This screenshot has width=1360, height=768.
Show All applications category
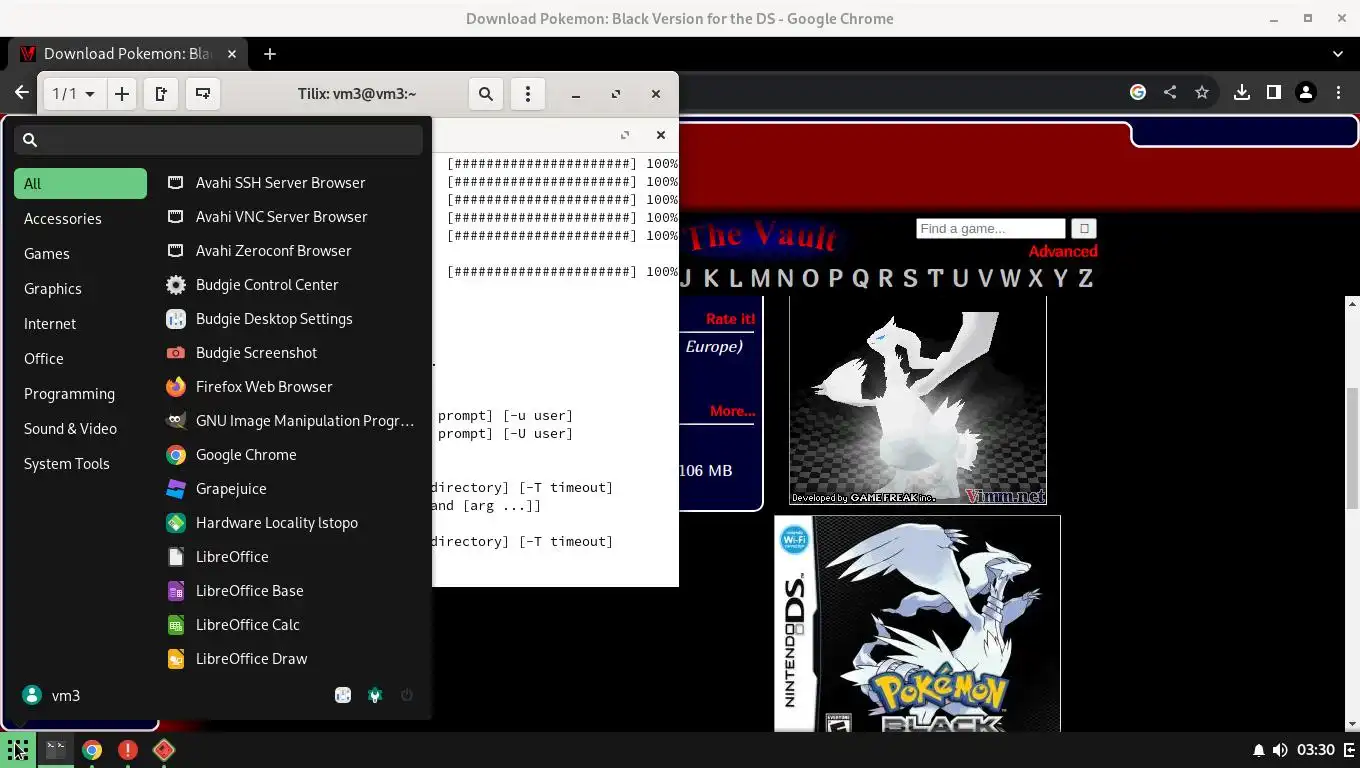click(x=80, y=184)
